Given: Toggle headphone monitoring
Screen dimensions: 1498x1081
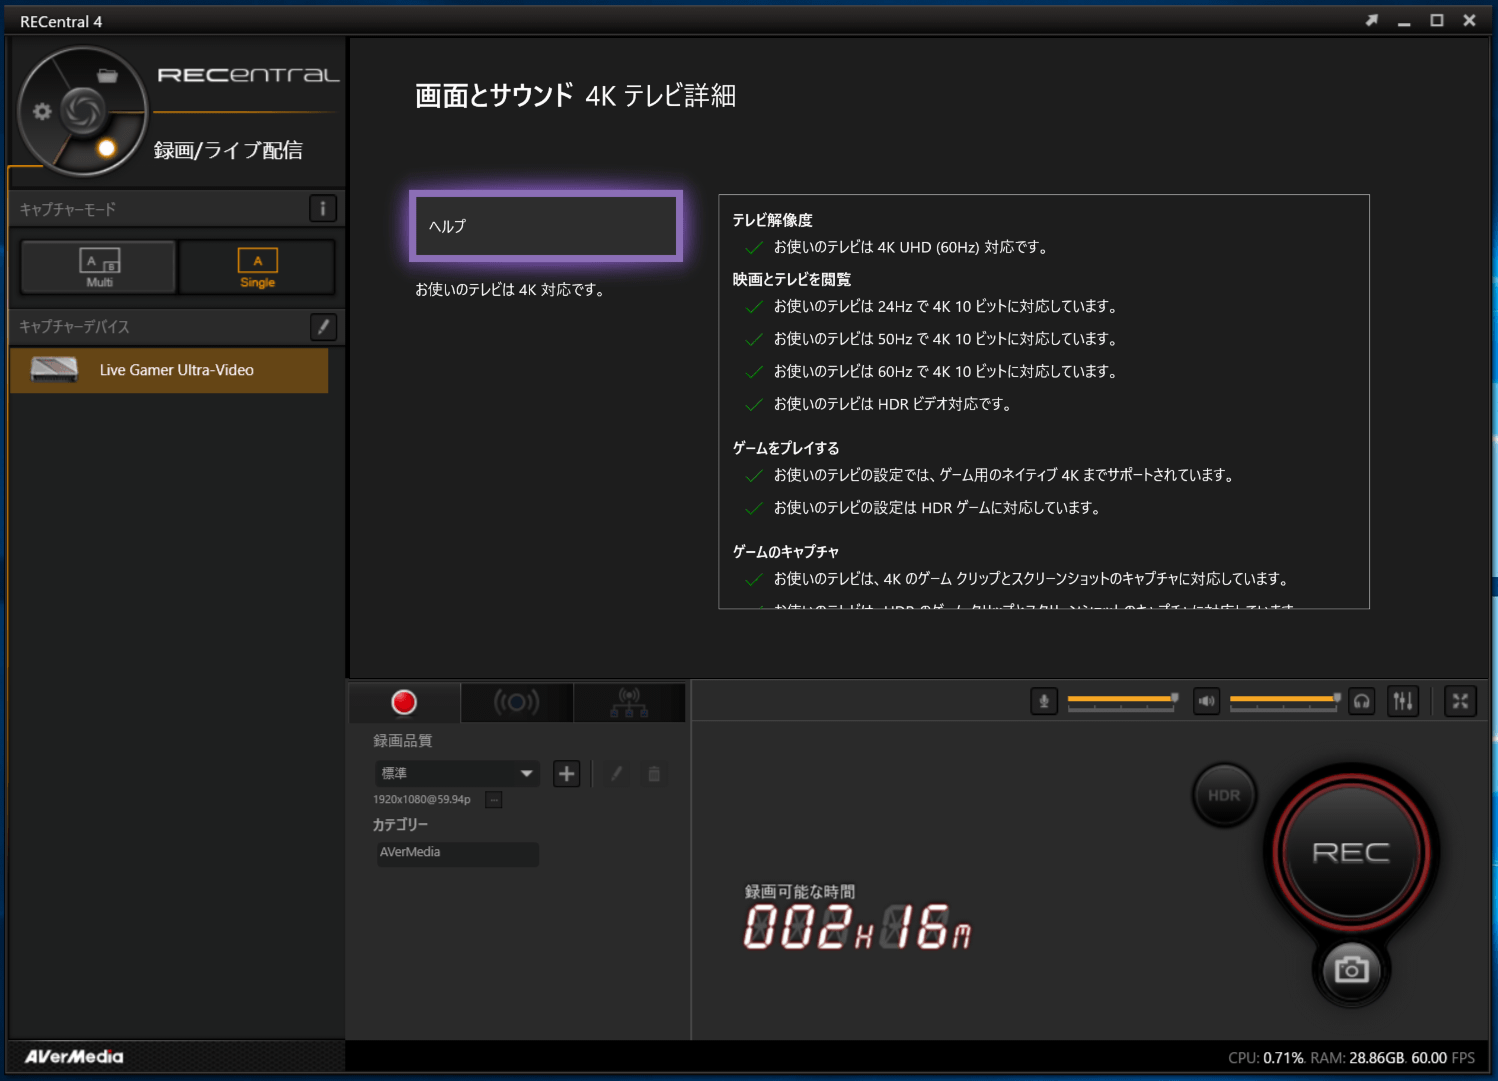Looking at the screenshot, I should [1361, 701].
